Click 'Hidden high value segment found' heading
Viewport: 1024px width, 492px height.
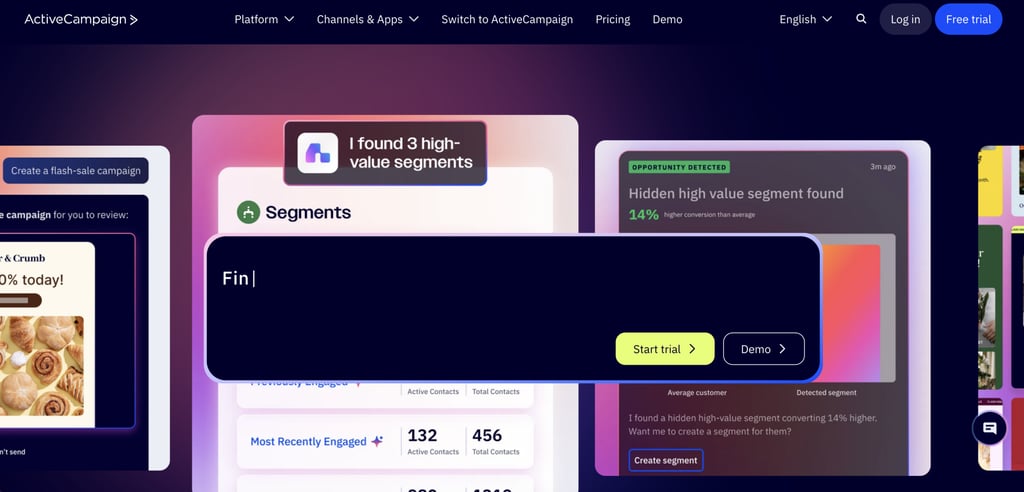point(736,193)
